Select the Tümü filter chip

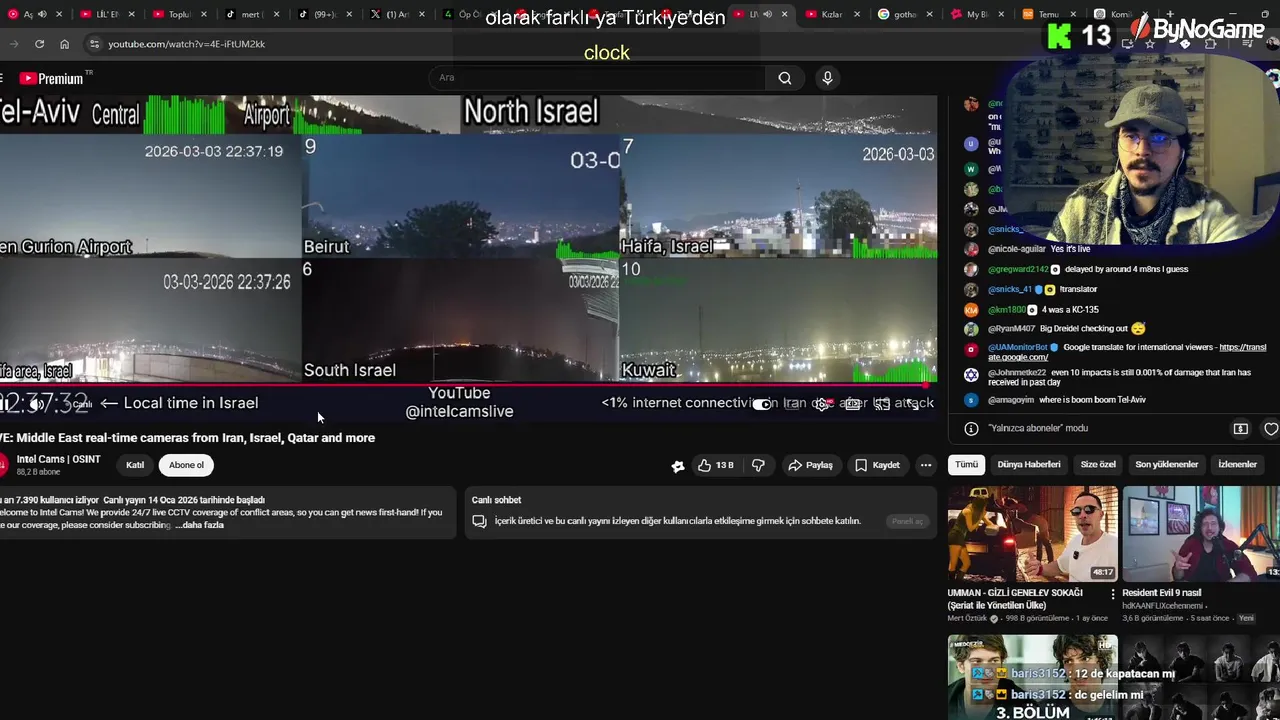966,464
